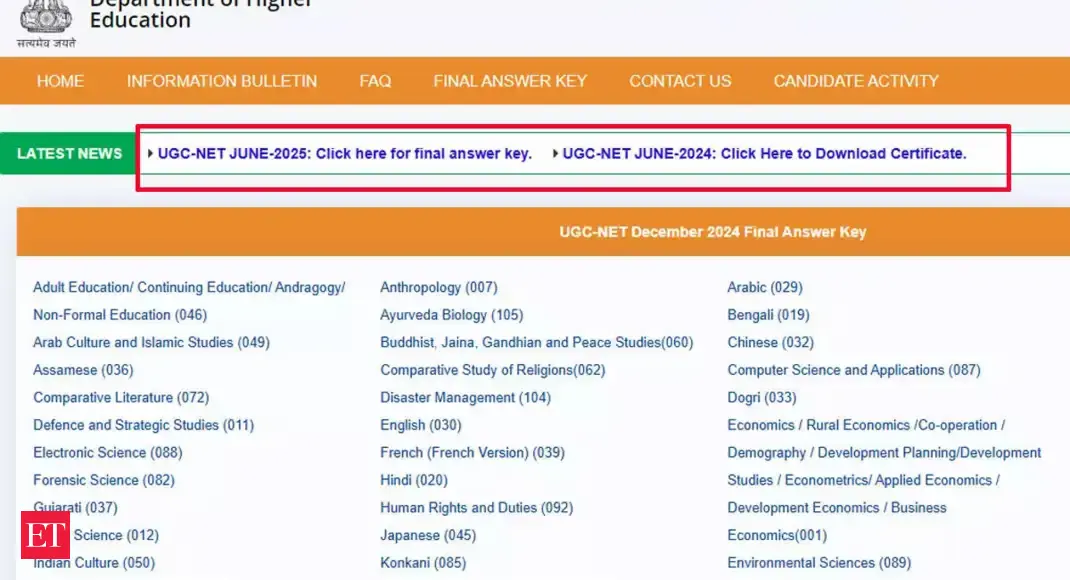Viewport: 1070px width, 580px height.
Task: Select Arabic (029) subject link
Action: [x=764, y=287]
